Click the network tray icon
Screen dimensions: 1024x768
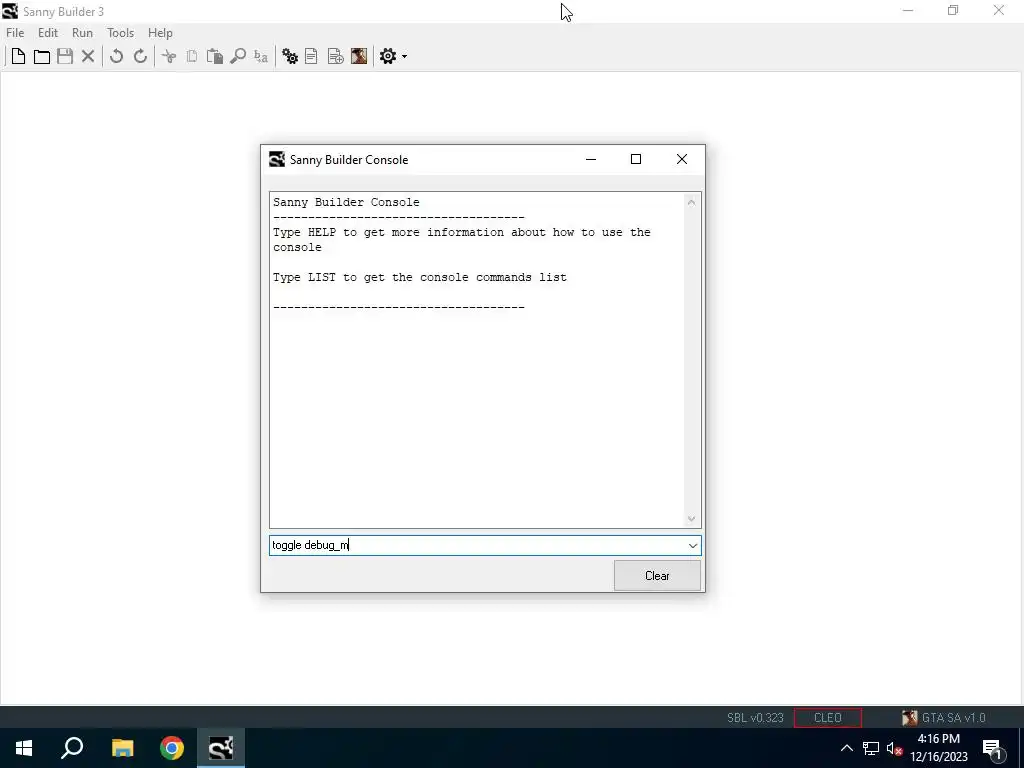point(871,748)
